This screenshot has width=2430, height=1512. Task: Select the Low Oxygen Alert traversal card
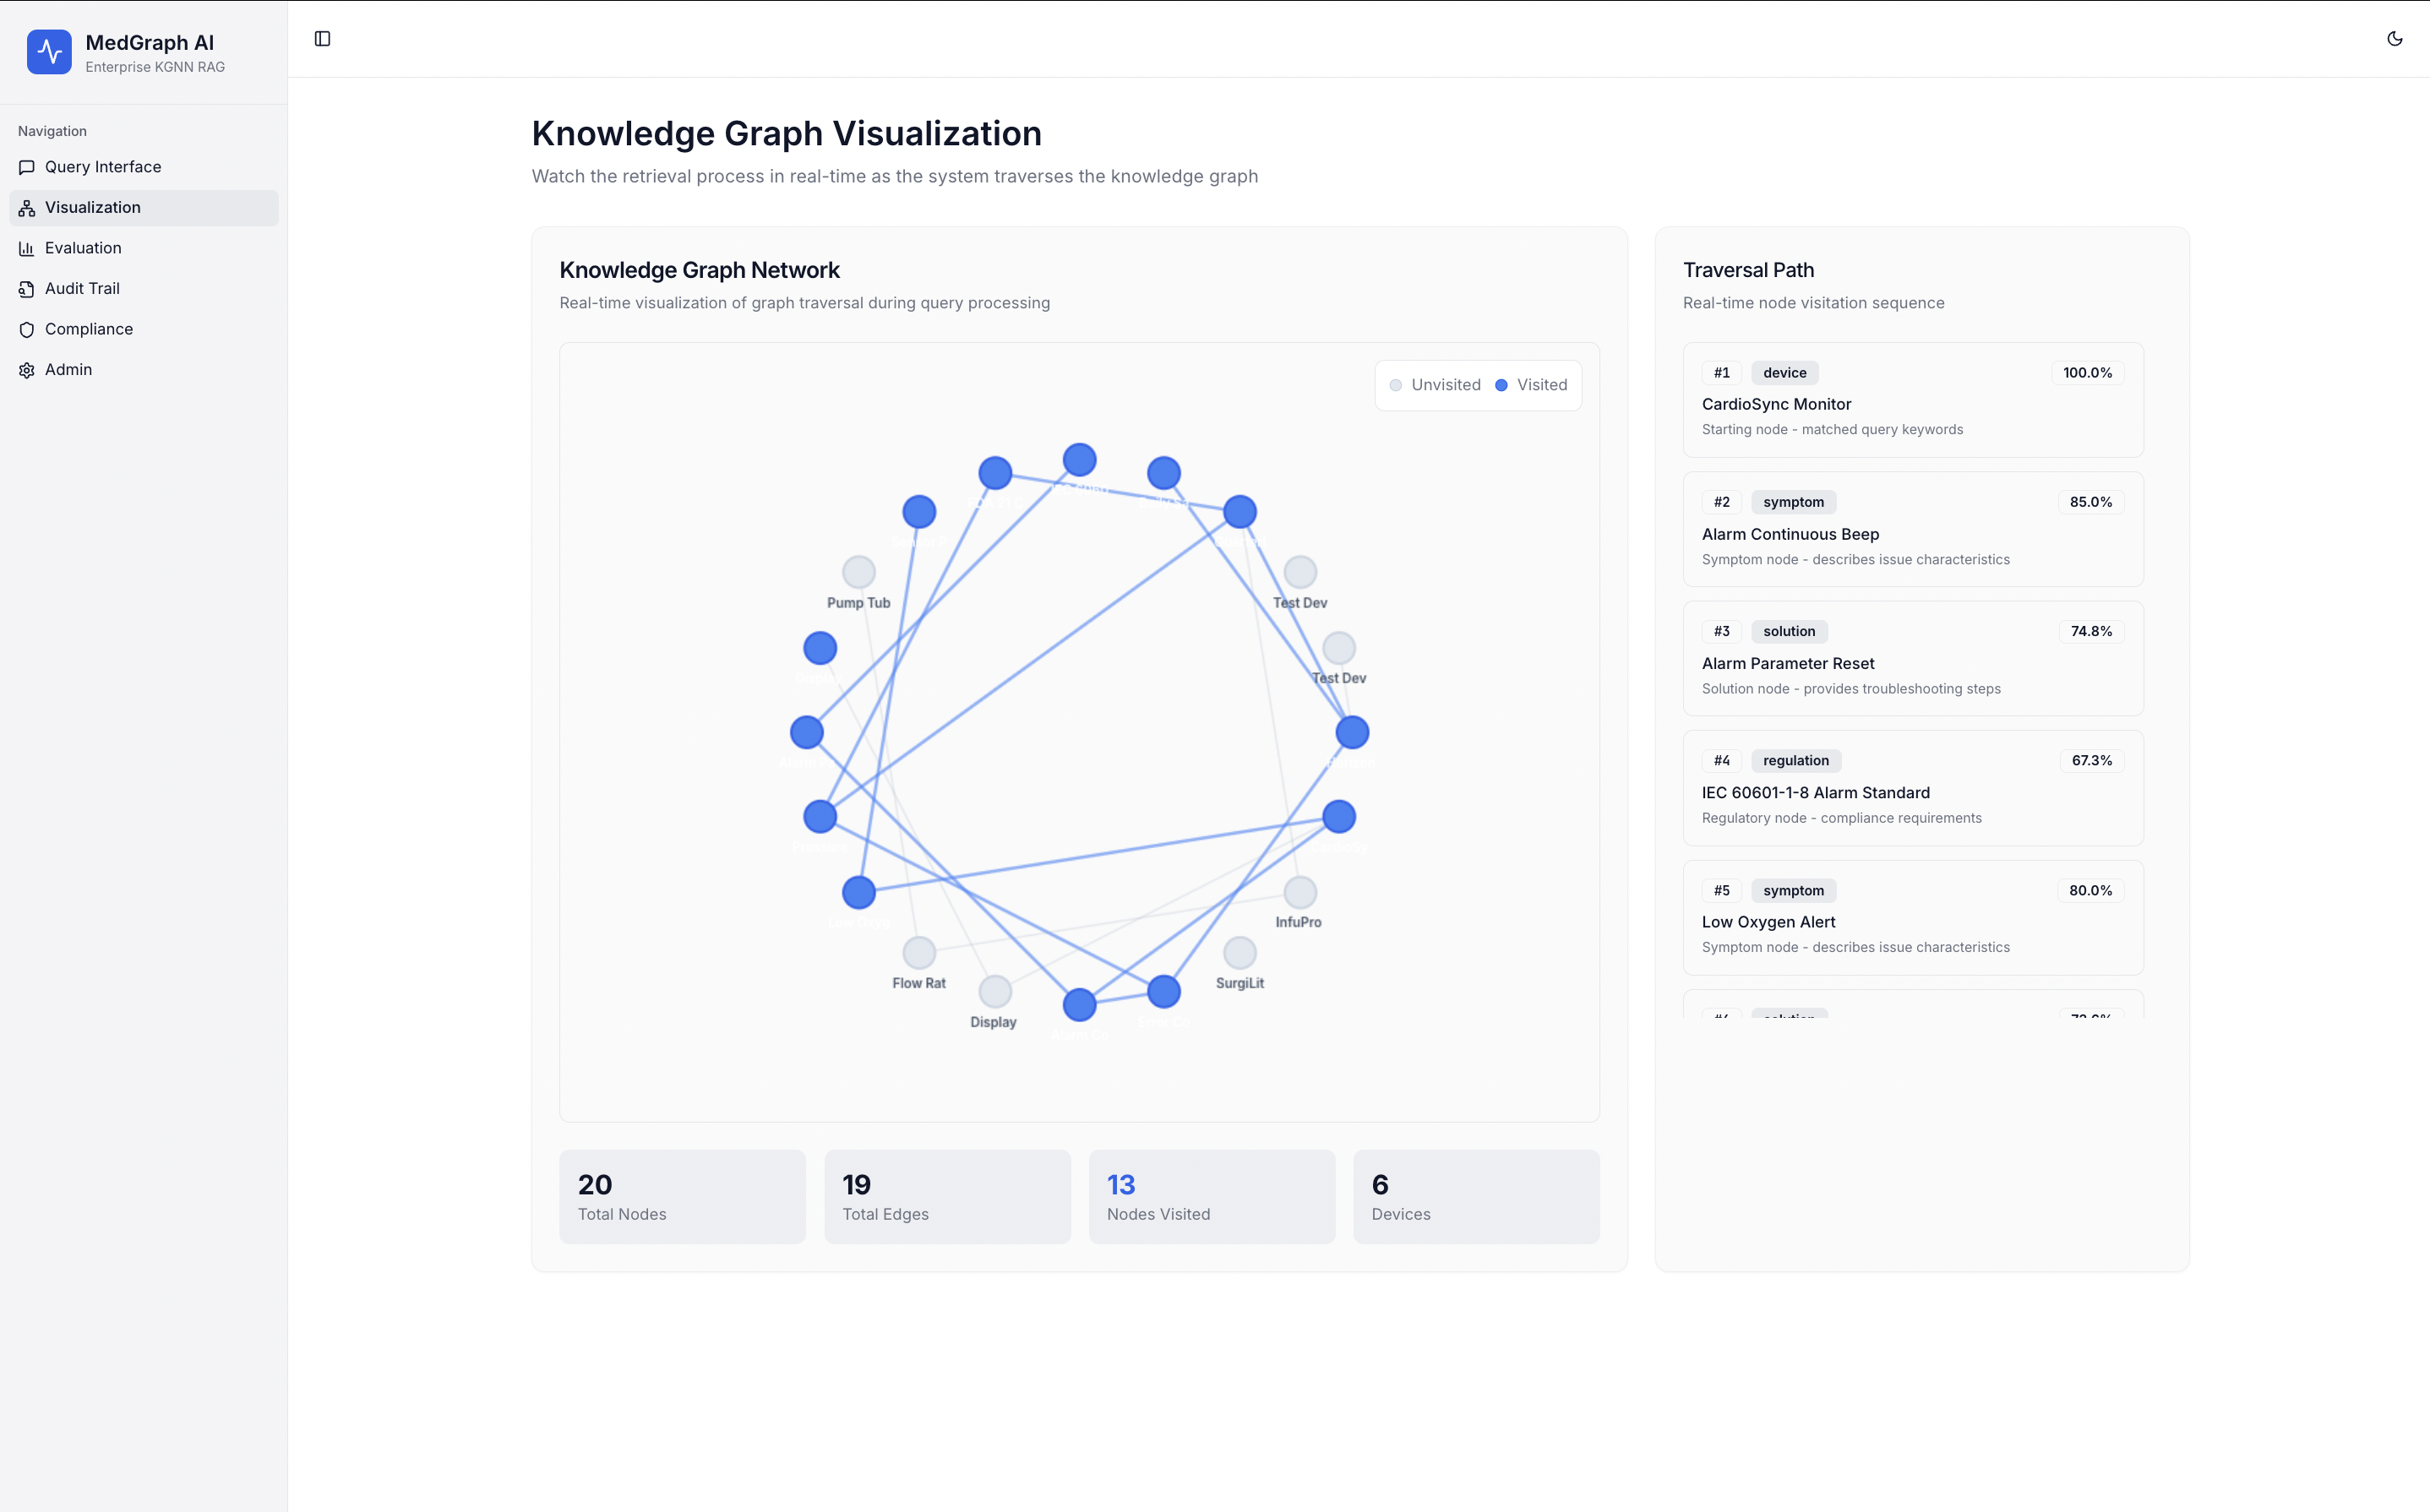tap(1912, 917)
